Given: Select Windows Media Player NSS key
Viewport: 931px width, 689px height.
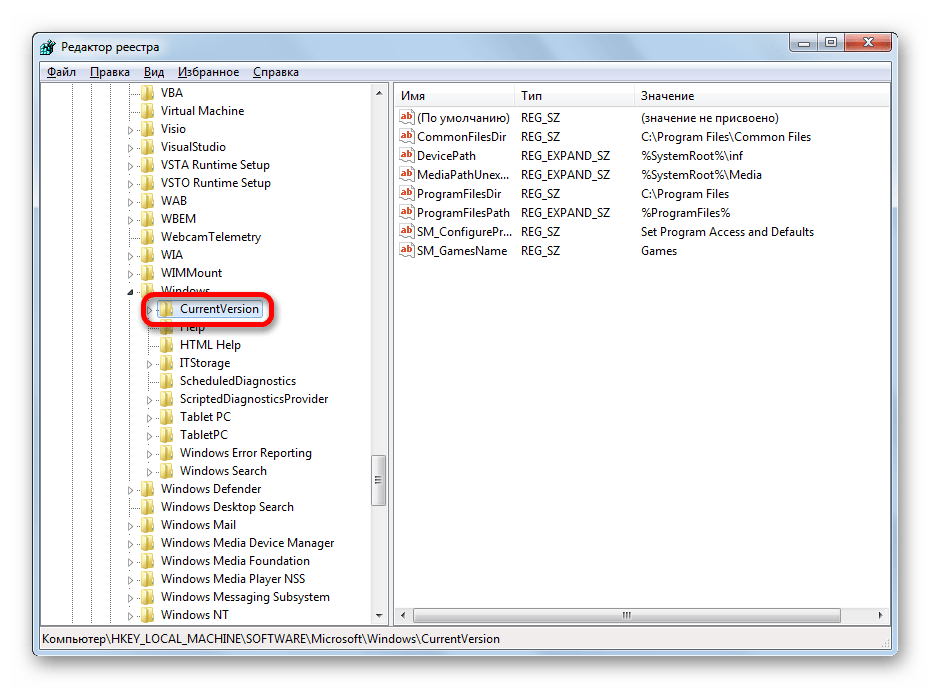Looking at the screenshot, I should pyautogui.click(x=233, y=579).
